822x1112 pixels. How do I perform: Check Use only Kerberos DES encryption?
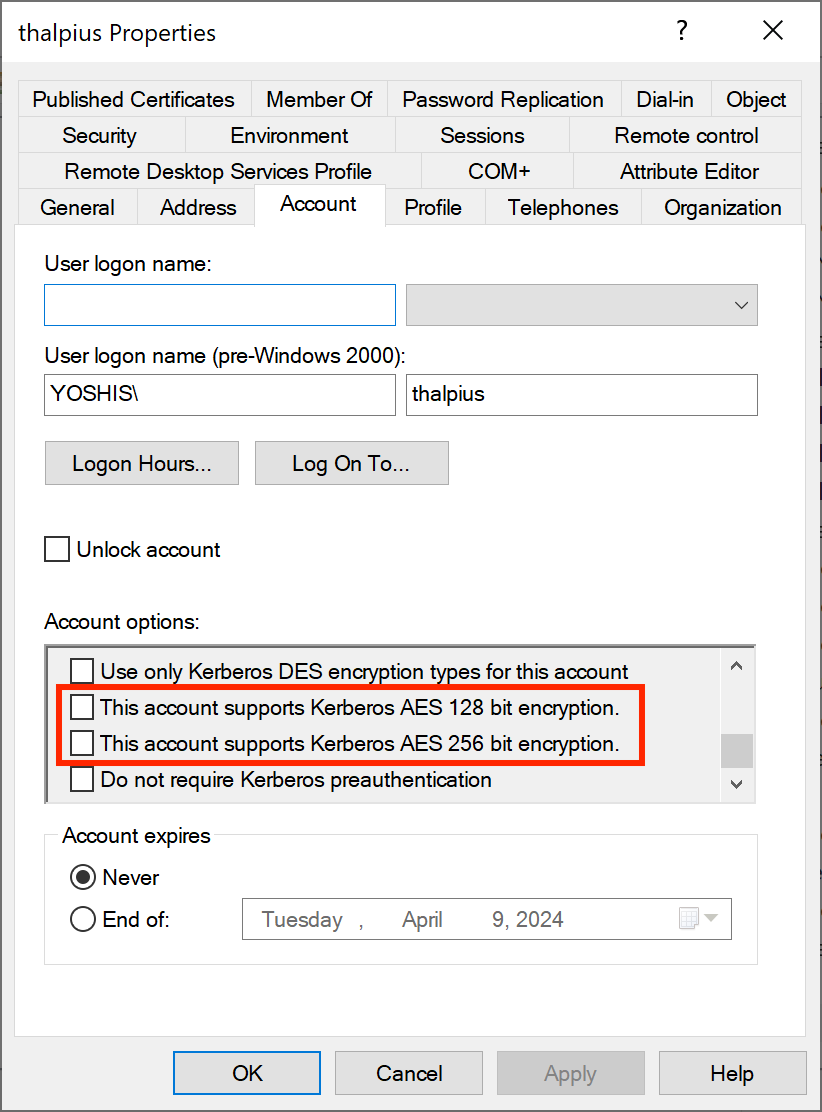pyautogui.click(x=82, y=672)
